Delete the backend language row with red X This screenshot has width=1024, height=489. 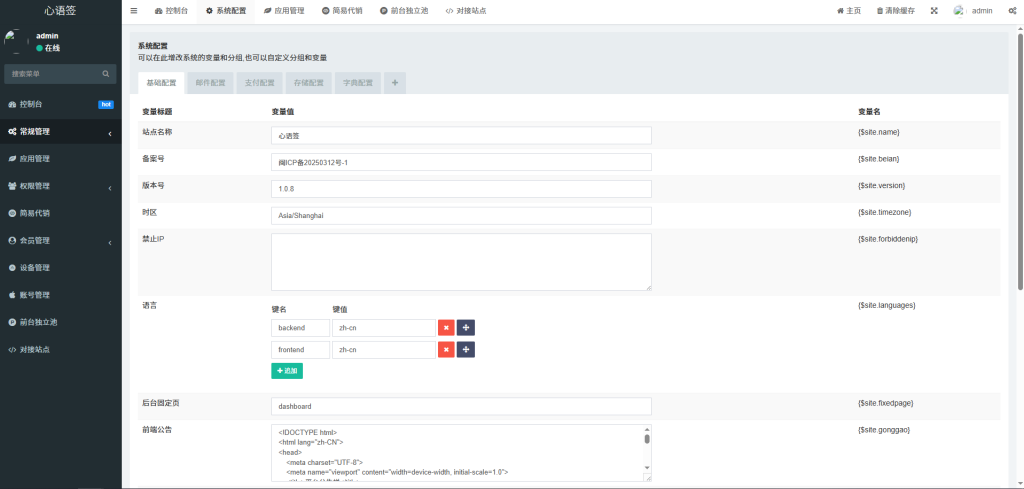(x=446, y=327)
